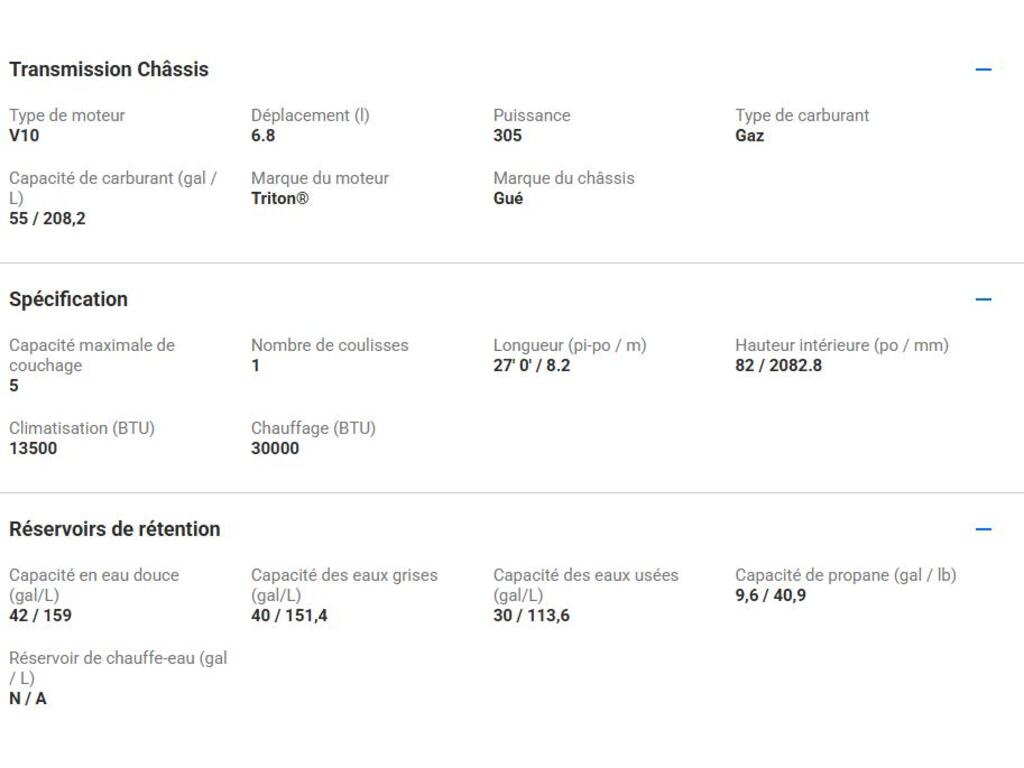Image resolution: width=1024 pixels, height=768 pixels.
Task: Collapse the Réservoirs de rétention minus icon
Action: pos(983,529)
